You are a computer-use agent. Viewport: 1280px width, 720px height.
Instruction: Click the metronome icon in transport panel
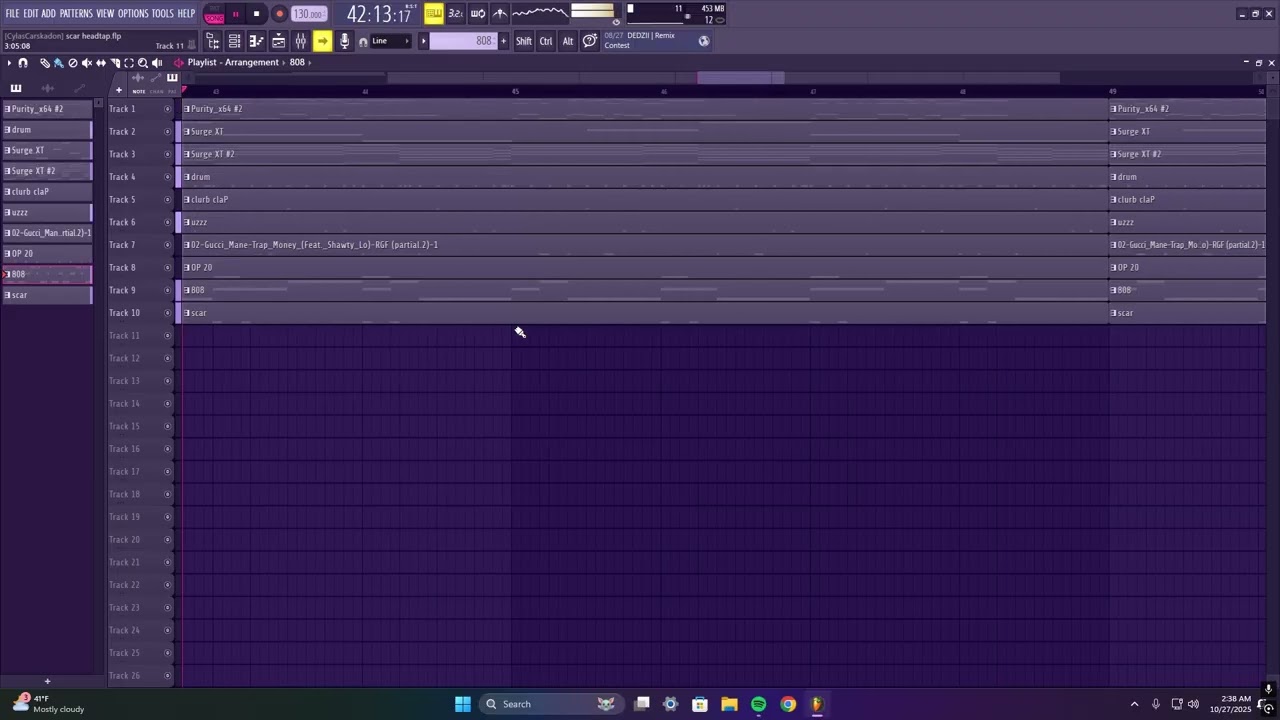click(500, 14)
